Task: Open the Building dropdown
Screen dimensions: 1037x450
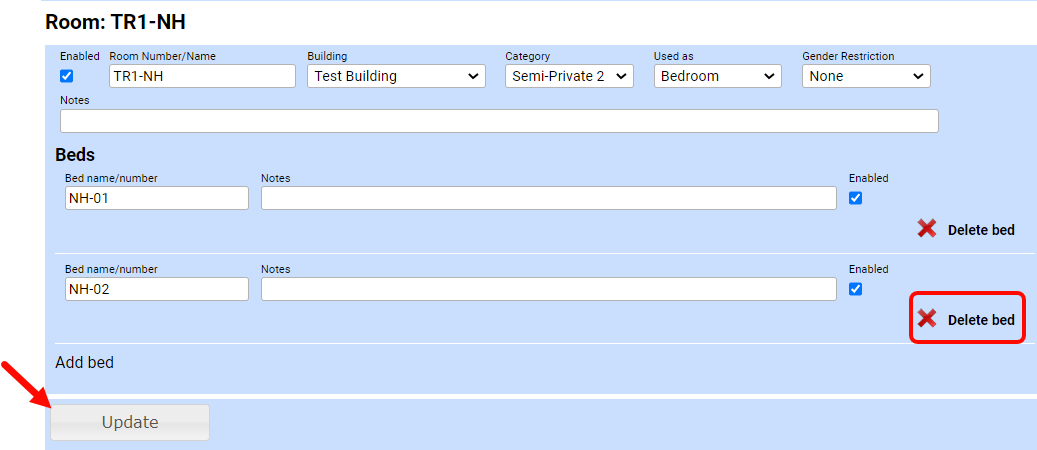Action: [396, 76]
